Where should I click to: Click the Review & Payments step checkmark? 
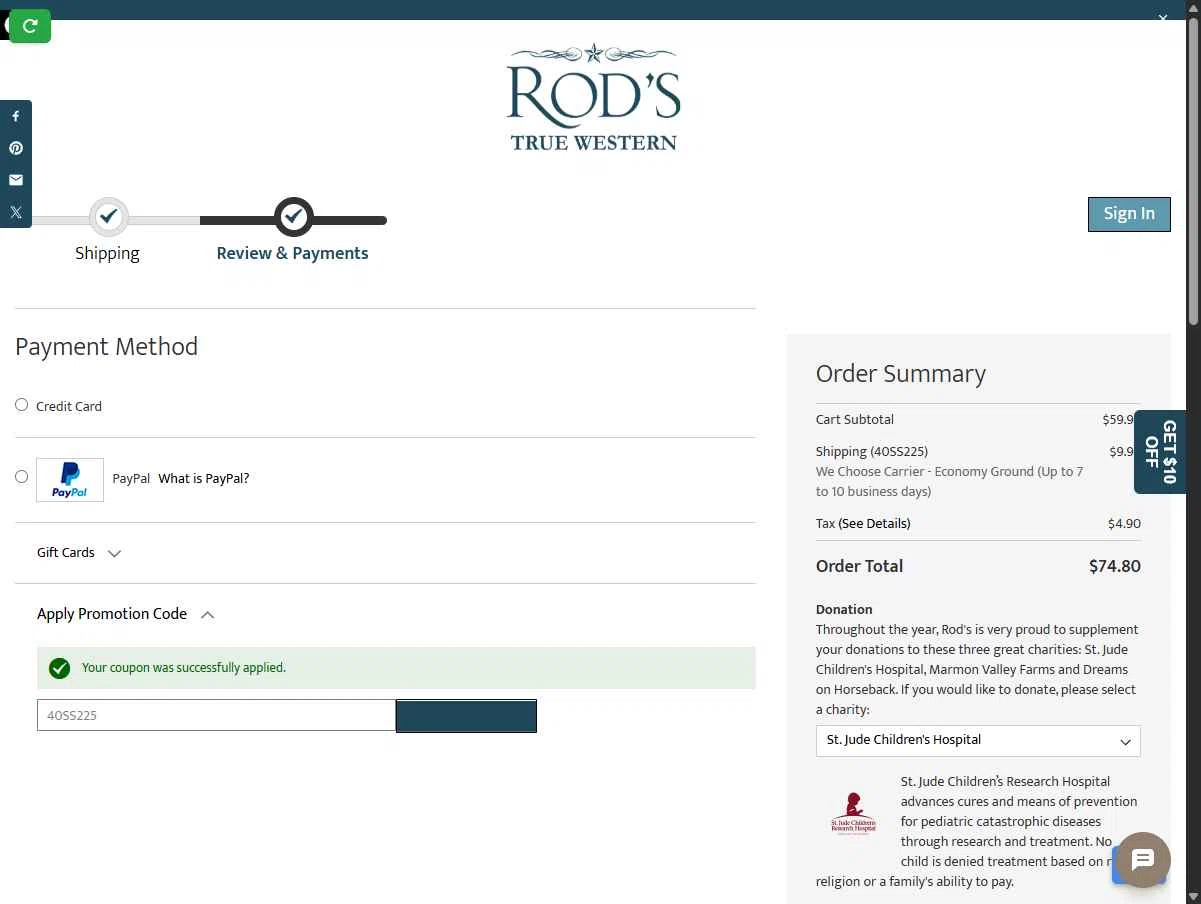[x=293, y=216]
